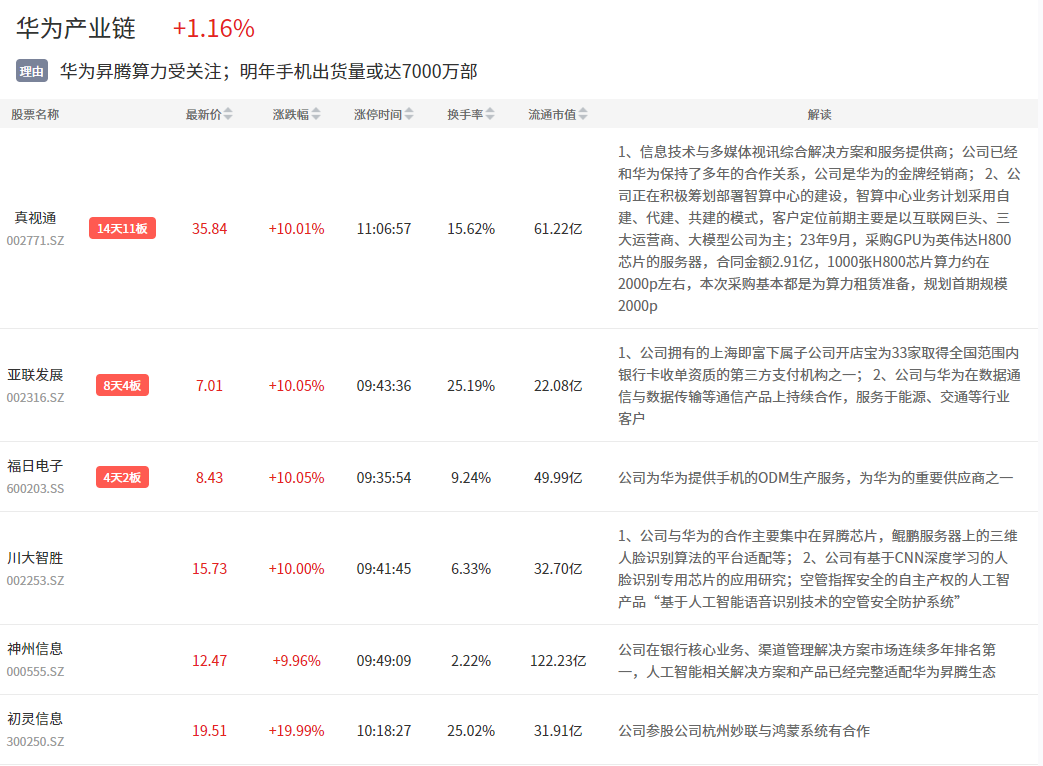Click turnover rate 15.62%
Screen dimensions: 1043x766
pos(471,229)
